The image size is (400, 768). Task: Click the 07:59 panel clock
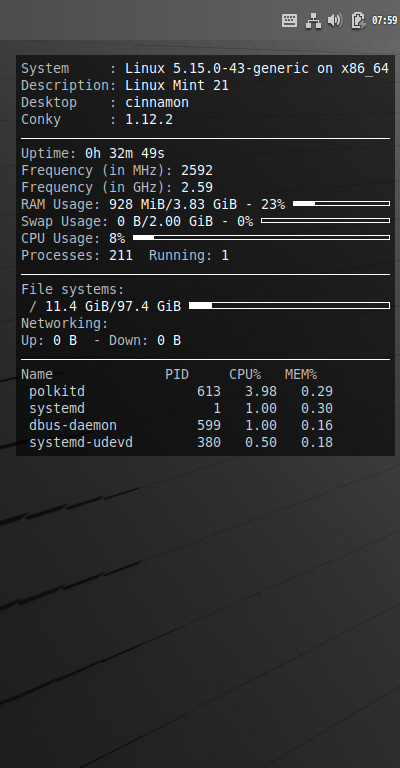tap(384, 20)
